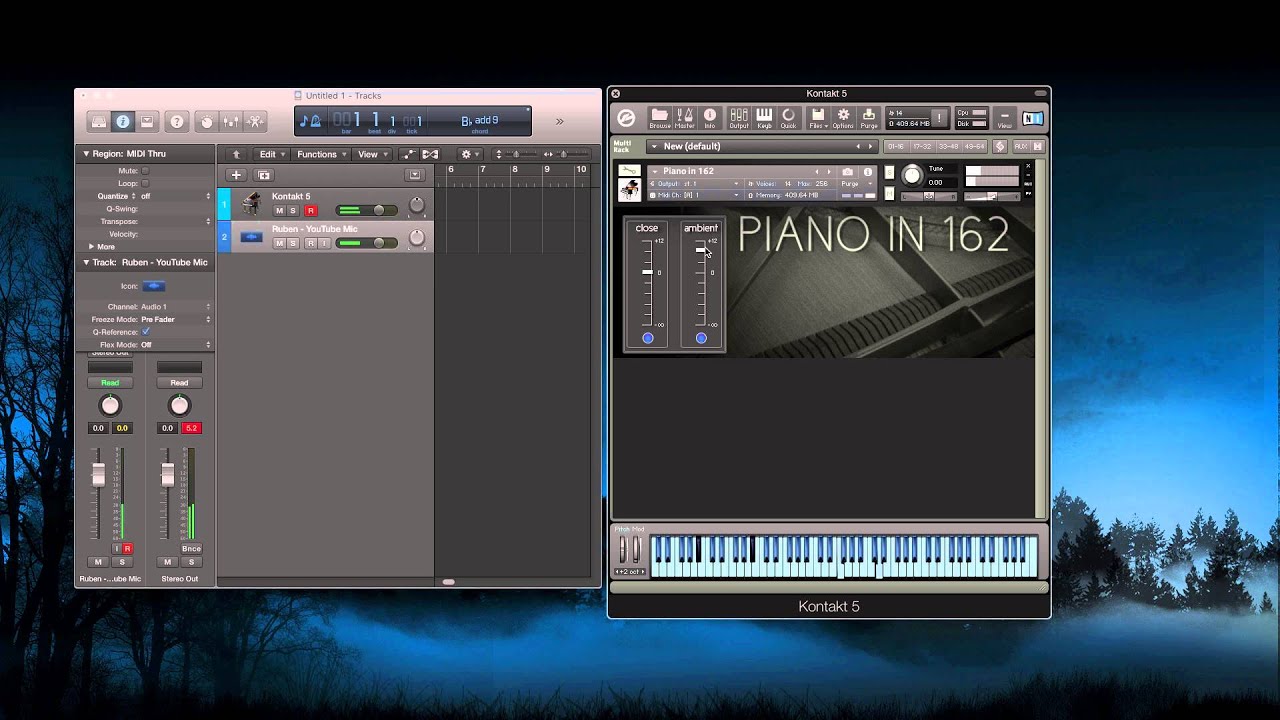The image size is (1280, 720).
Task: Select the 17-32 rack page tab
Action: (922, 146)
